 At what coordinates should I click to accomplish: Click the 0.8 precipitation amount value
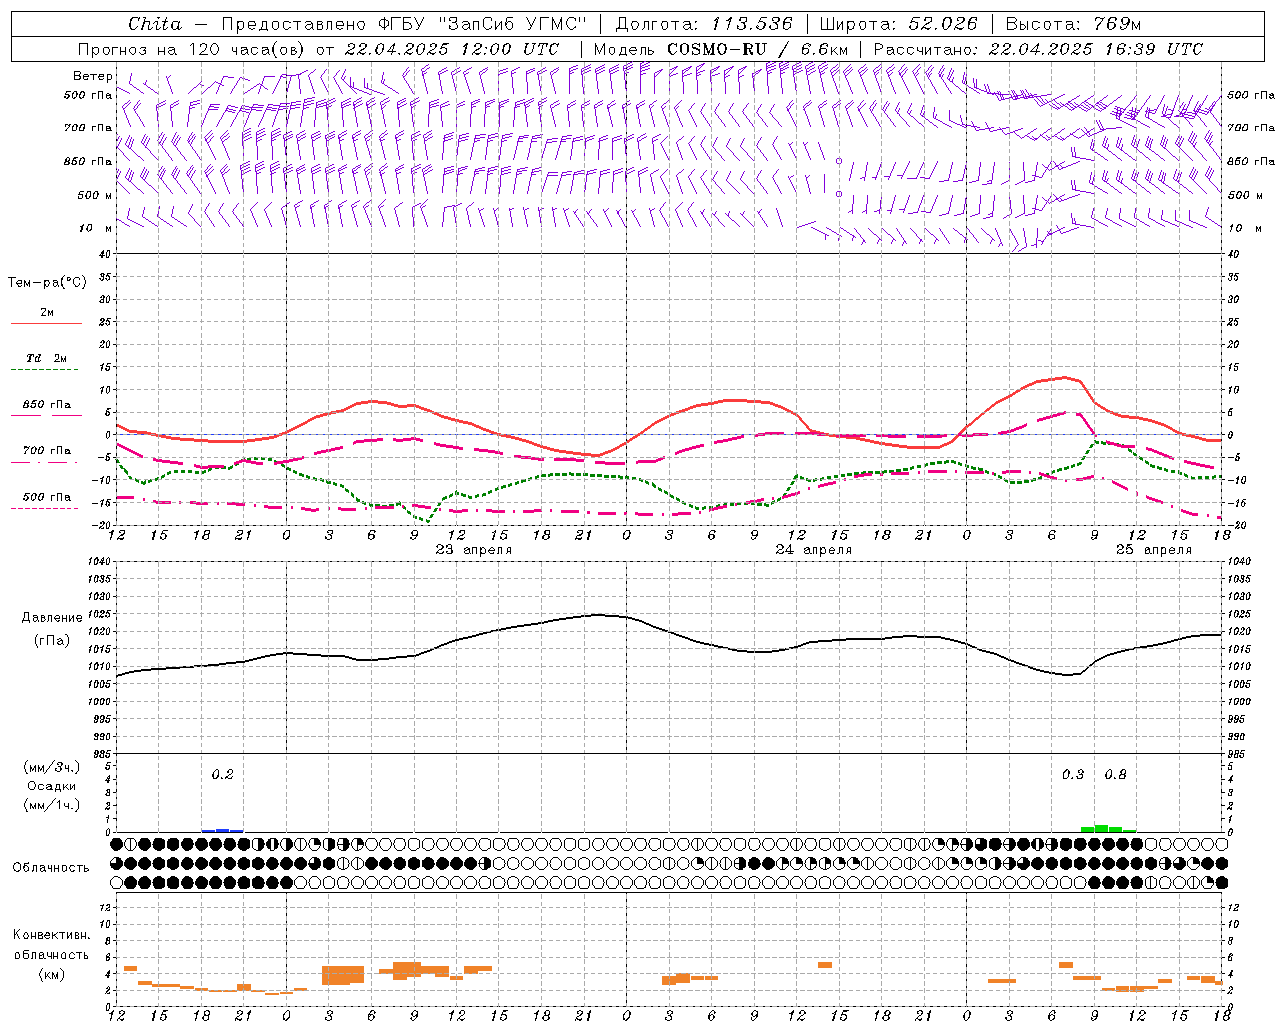click(1115, 774)
